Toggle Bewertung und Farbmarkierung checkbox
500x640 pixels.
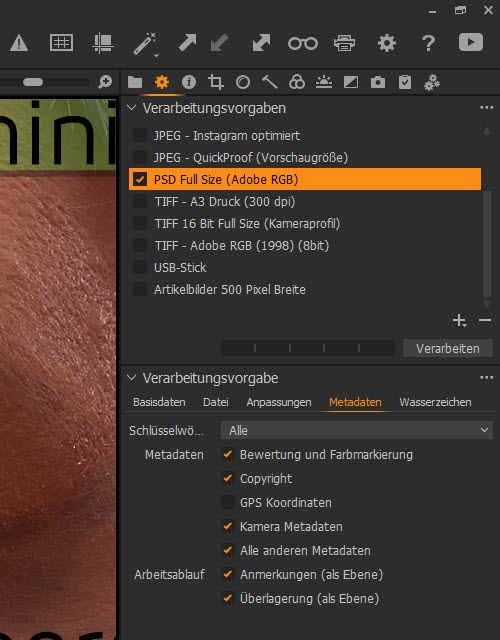click(x=228, y=454)
